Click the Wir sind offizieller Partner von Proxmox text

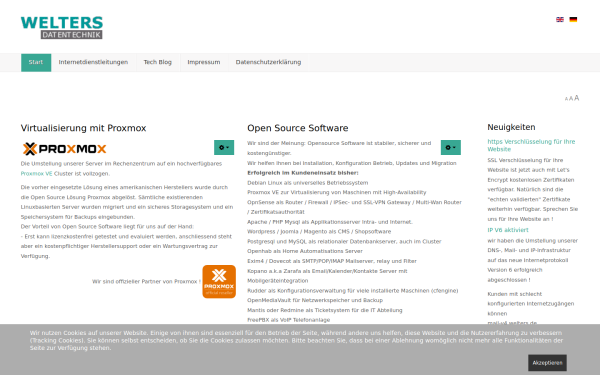(x=146, y=282)
